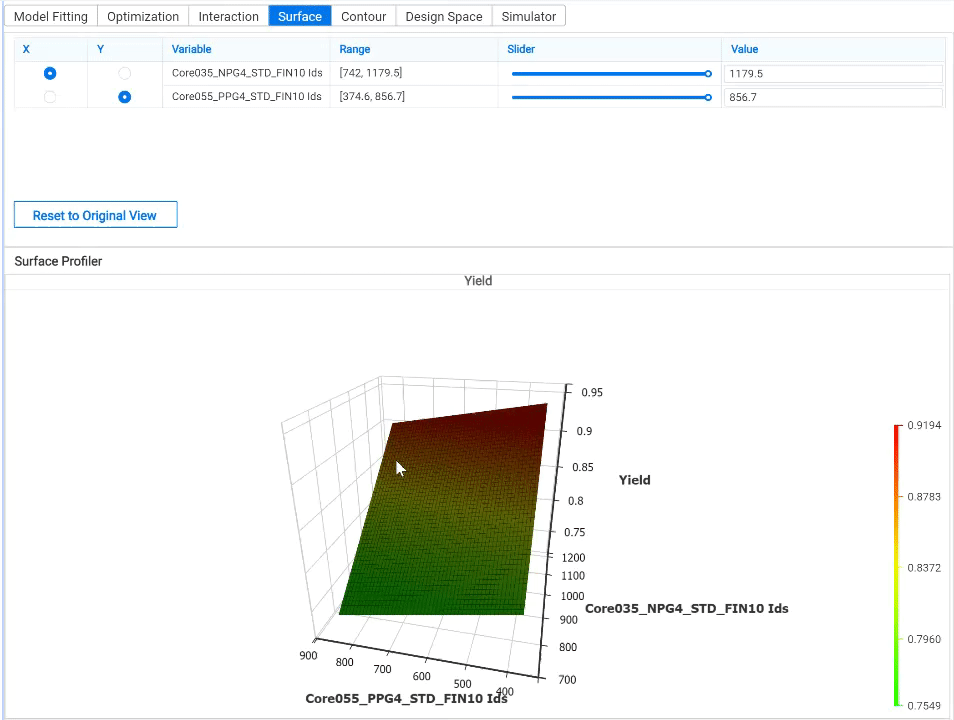This screenshot has width=954, height=720.
Task: Click the Variable column header
Action: coord(192,49)
